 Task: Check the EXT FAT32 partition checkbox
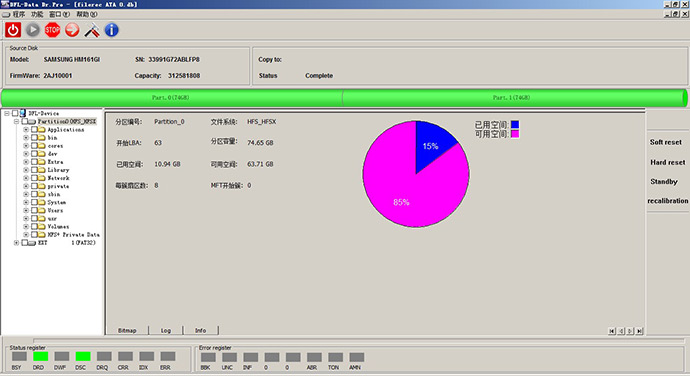(x=25, y=243)
